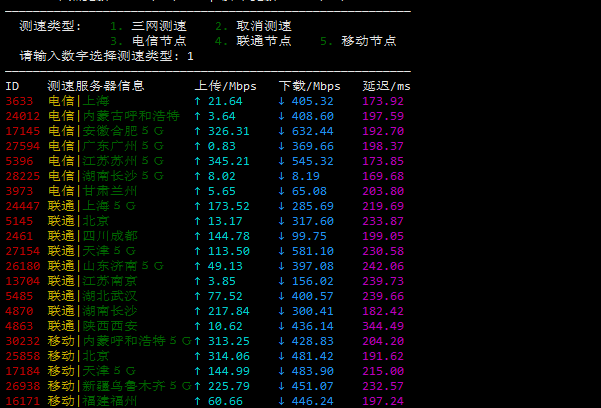Click server ID 4870

pos(19,311)
